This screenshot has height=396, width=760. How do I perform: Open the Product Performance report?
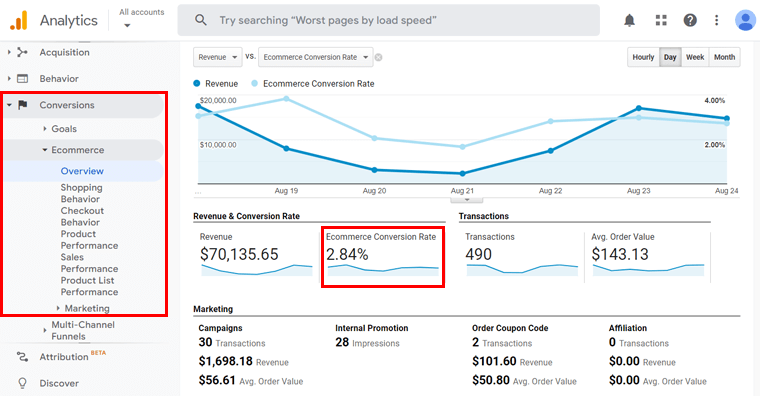tap(89, 240)
